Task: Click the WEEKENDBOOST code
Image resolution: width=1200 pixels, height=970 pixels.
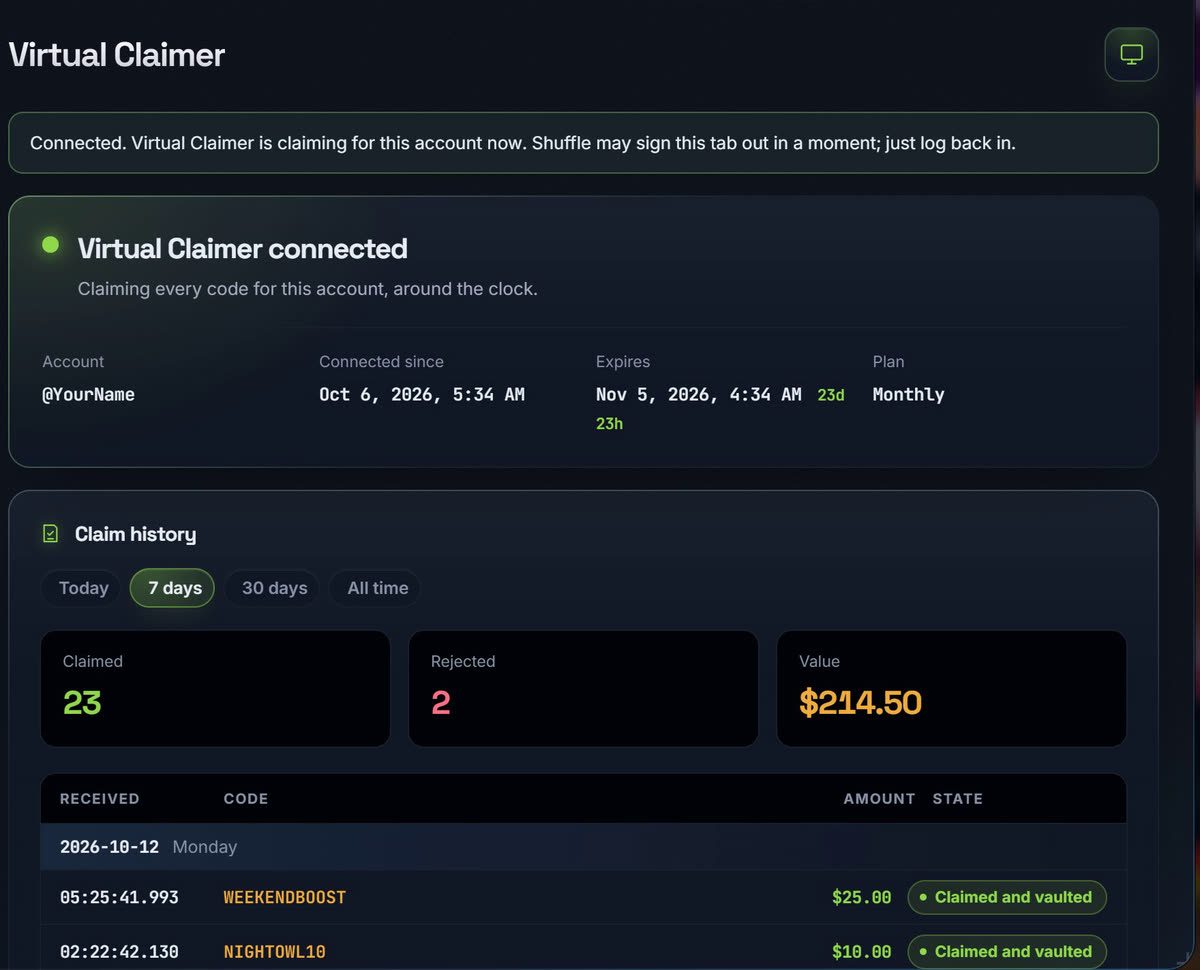Action: (x=284, y=897)
